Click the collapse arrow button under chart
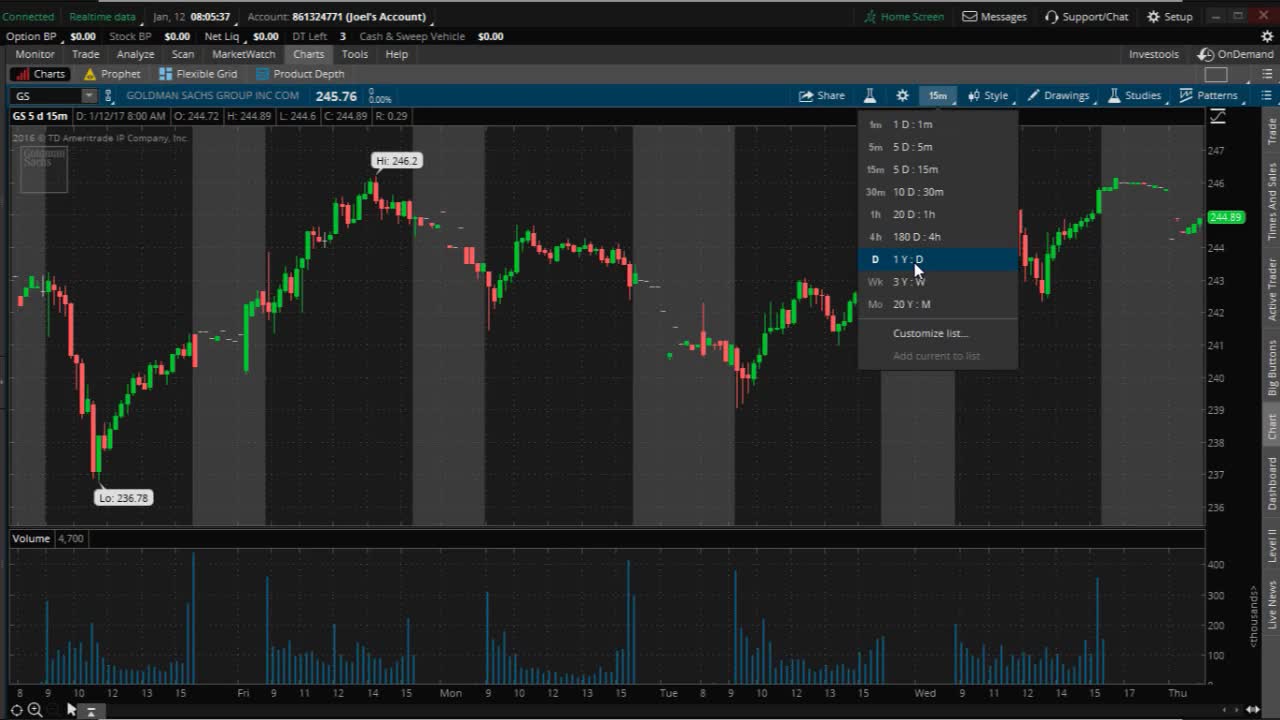This screenshot has width=1280, height=720. click(90, 711)
